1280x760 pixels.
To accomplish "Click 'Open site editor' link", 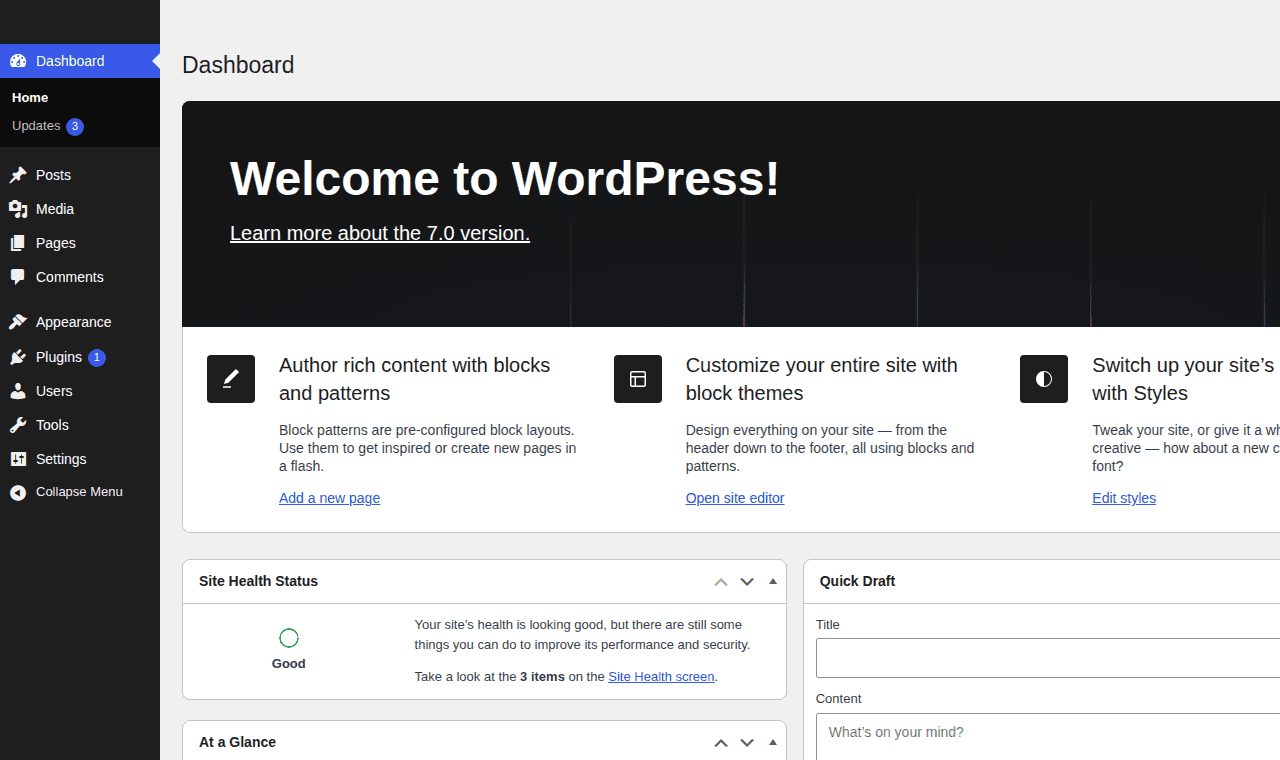I will pyautogui.click(x=735, y=498).
